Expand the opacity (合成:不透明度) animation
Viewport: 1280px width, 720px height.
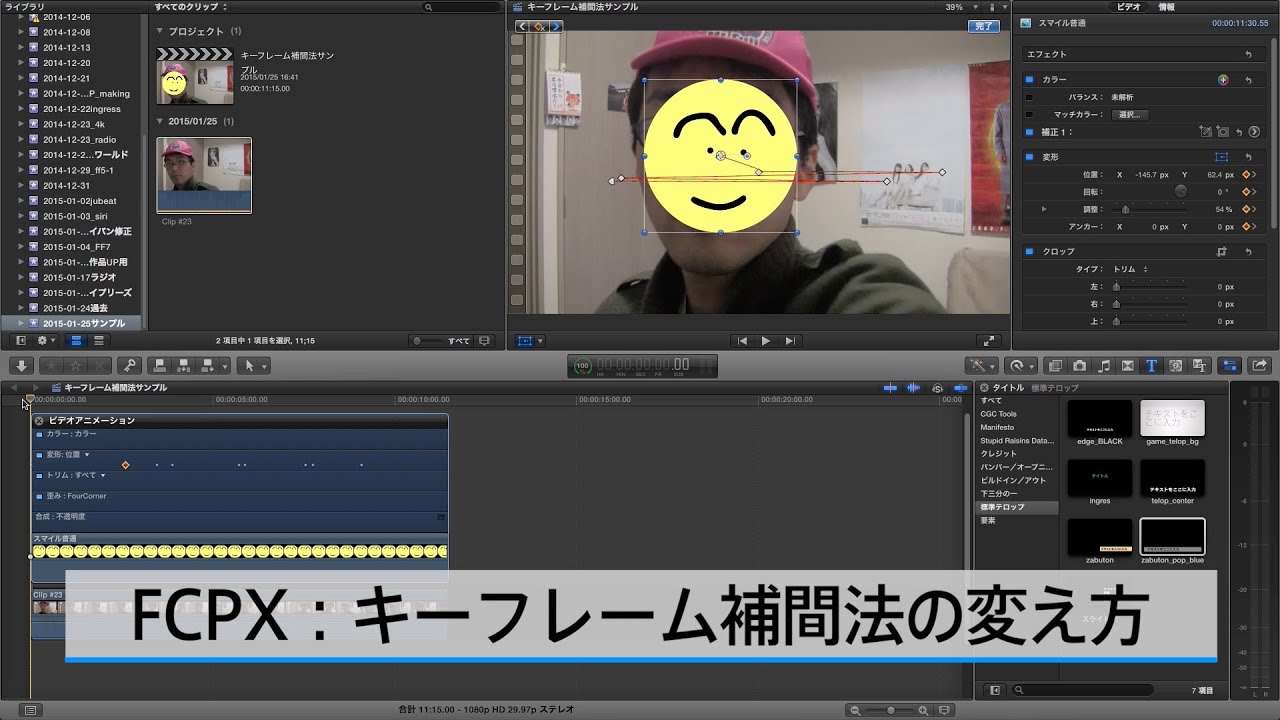click(441, 517)
